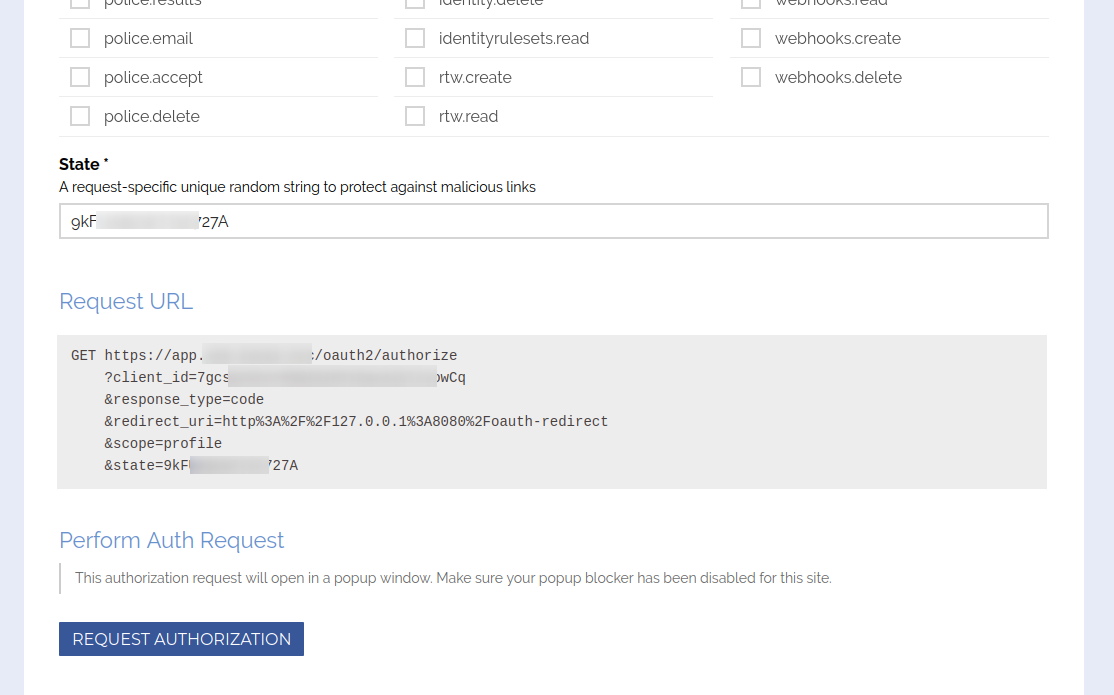
Task: Toggle the identityrulesets.read checkbox
Action: pos(415,39)
